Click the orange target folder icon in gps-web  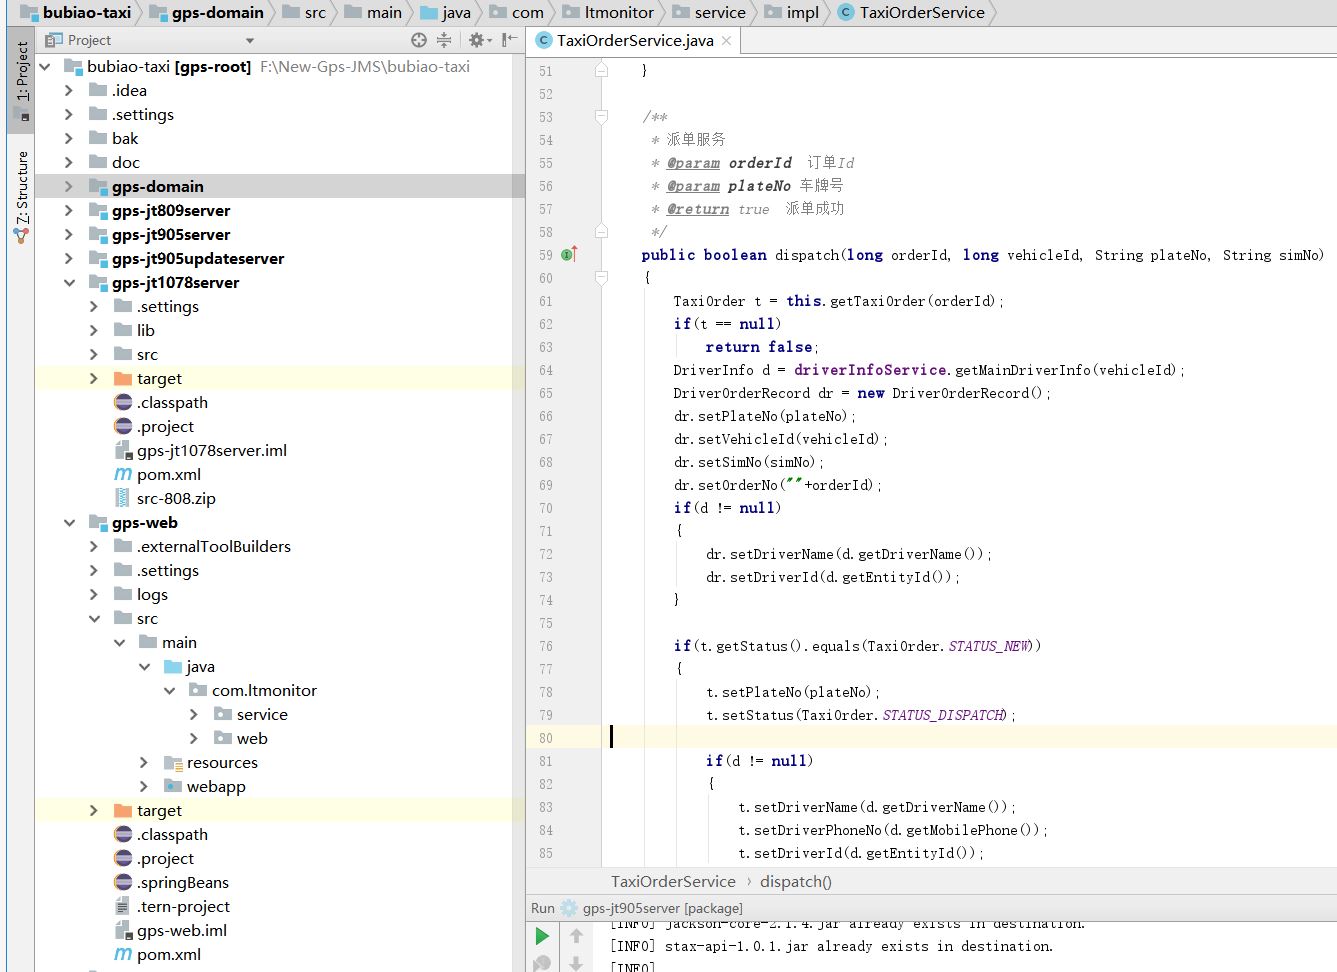pyautogui.click(x=123, y=810)
